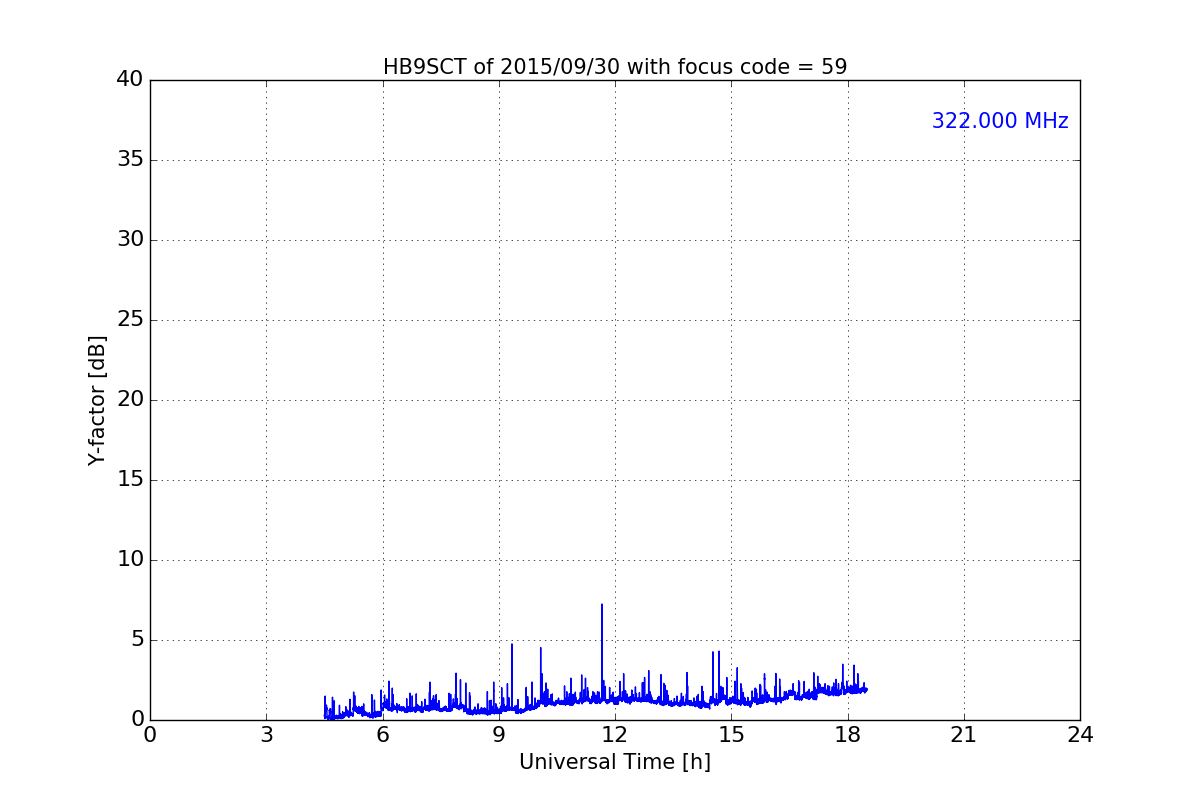1200x800 pixels.
Task: Click x-axis tick label 6
Action: 383,735
